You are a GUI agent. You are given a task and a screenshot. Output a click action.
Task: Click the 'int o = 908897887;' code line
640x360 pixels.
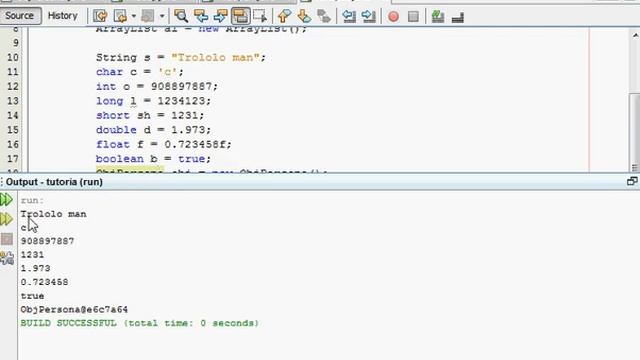click(157, 87)
